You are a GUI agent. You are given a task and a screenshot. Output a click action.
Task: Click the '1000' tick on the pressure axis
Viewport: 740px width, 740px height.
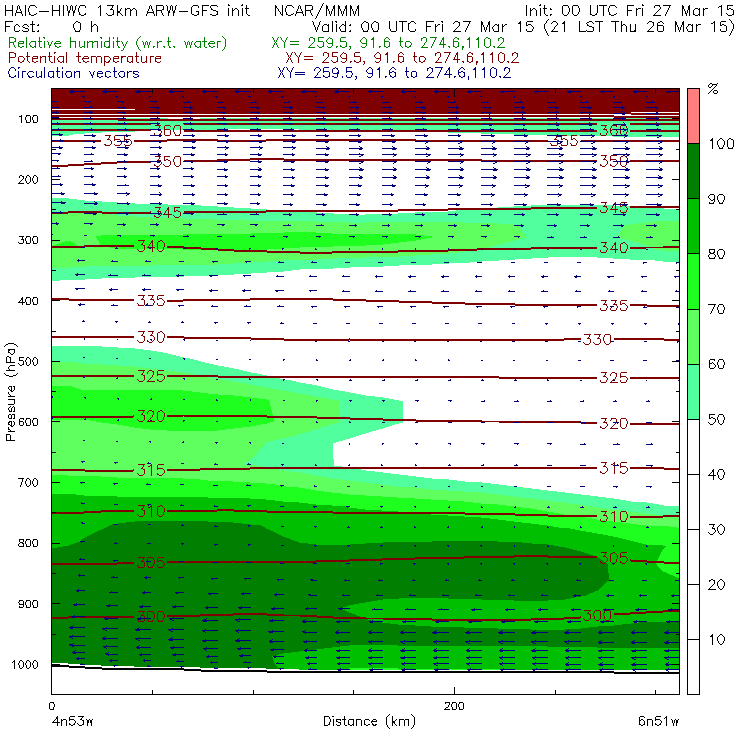pyautogui.click(x=25, y=664)
